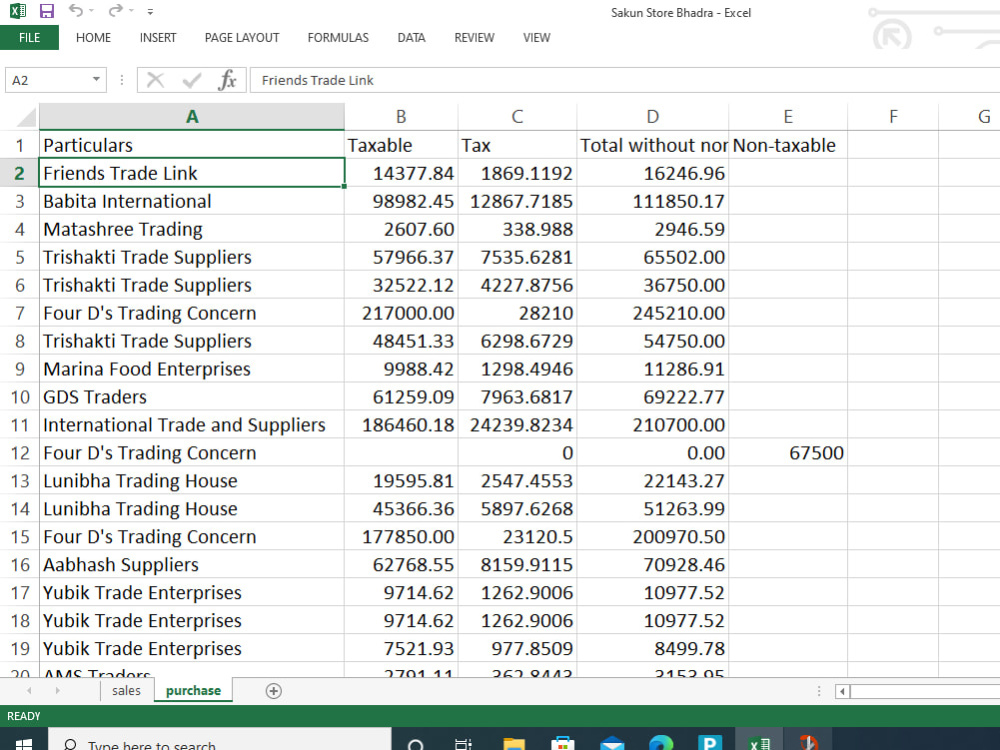Image resolution: width=1000 pixels, height=750 pixels.
Task: Select all cells via corner triangle
Action: [x=26, y=117]
